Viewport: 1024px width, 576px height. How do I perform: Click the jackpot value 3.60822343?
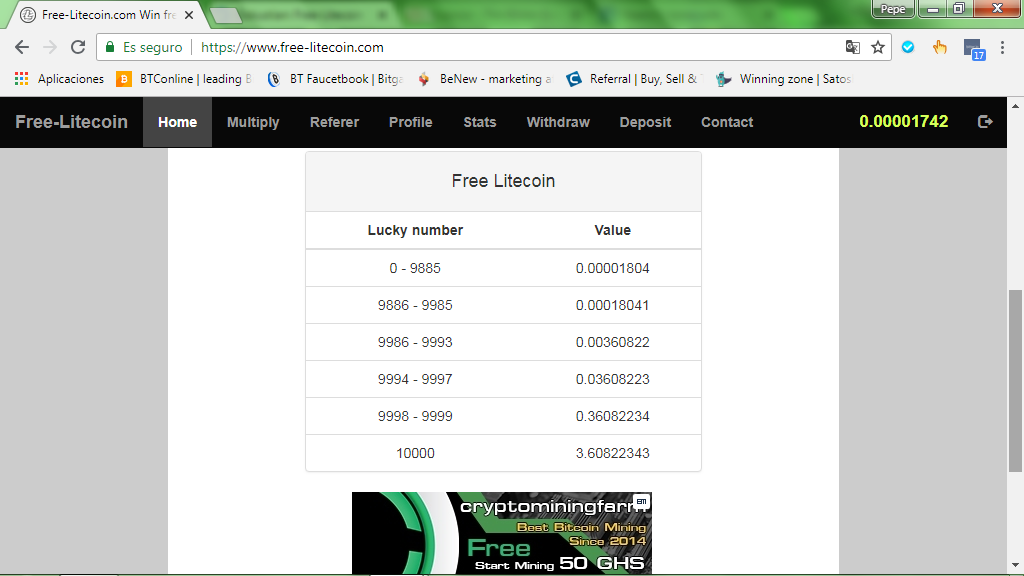click(613, 453)
